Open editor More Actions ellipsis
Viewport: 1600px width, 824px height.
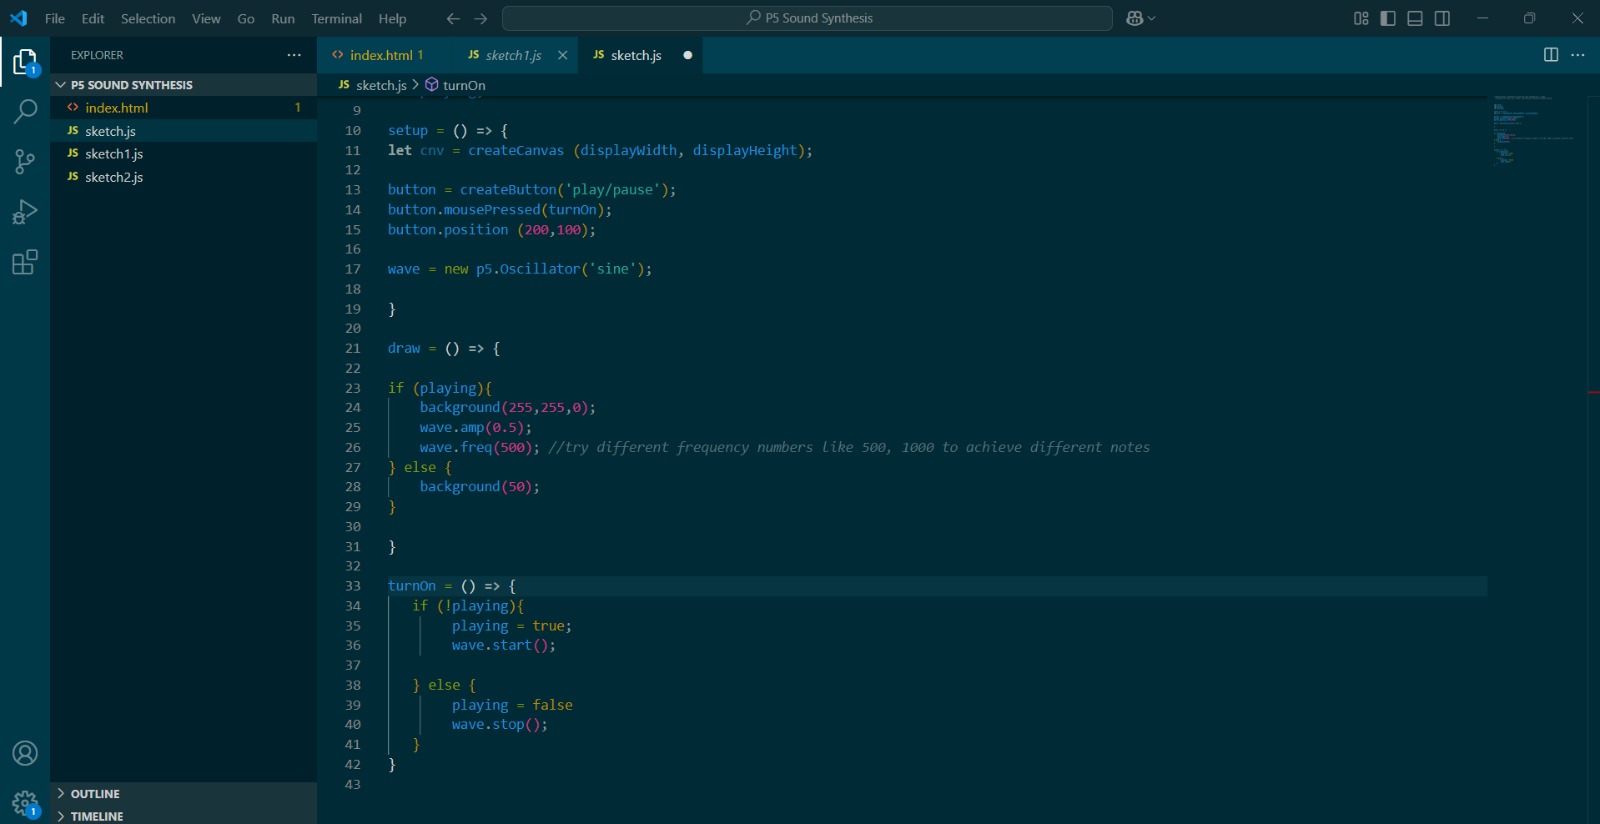[x=1578, y=55]
